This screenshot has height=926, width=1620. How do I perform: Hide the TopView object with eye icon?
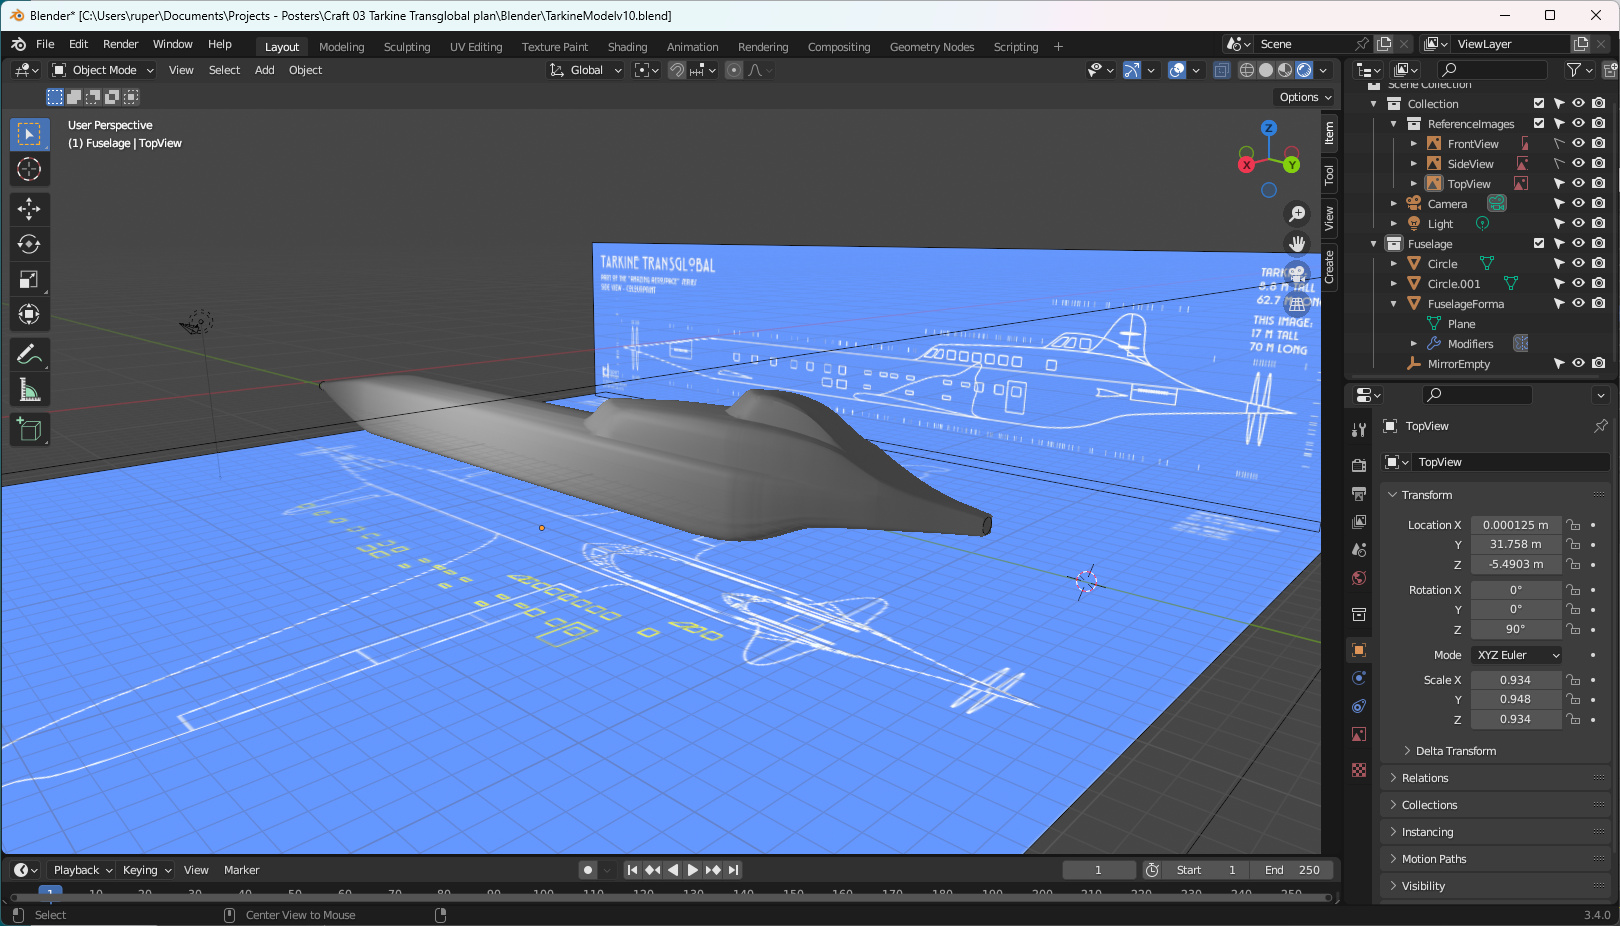(1579, 183)
